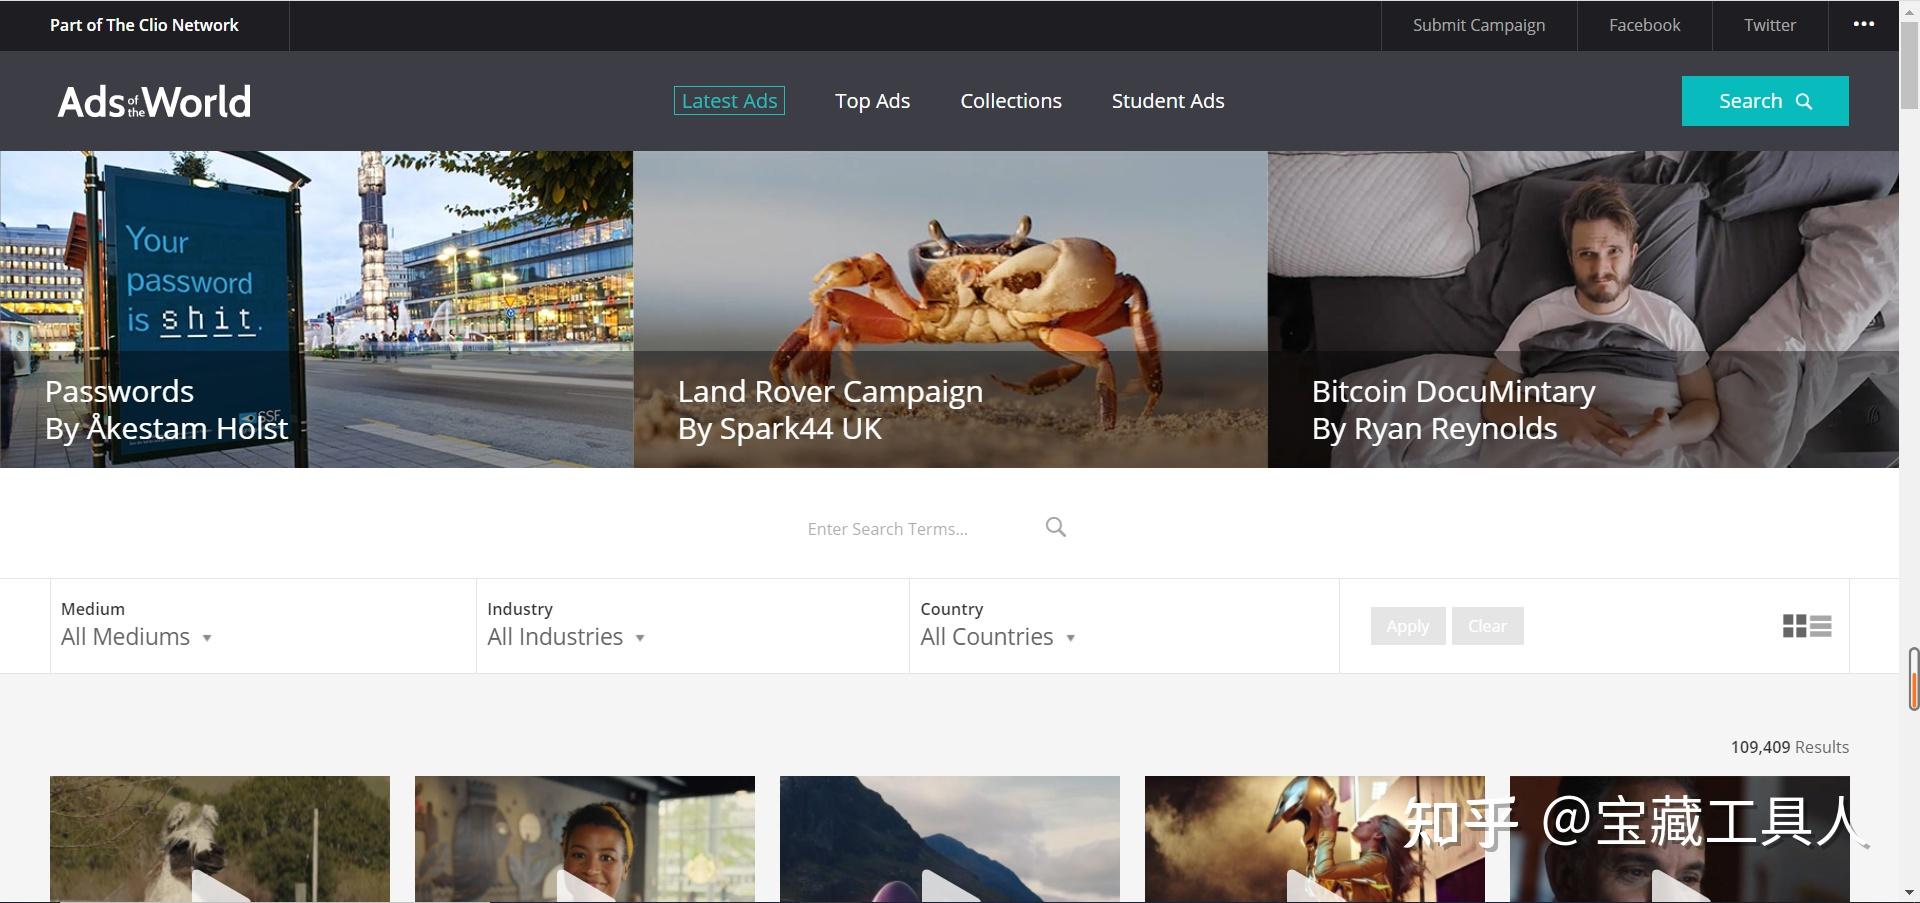Open the Passwords by Åkestam Holst feature

click(x=316, y=309)
